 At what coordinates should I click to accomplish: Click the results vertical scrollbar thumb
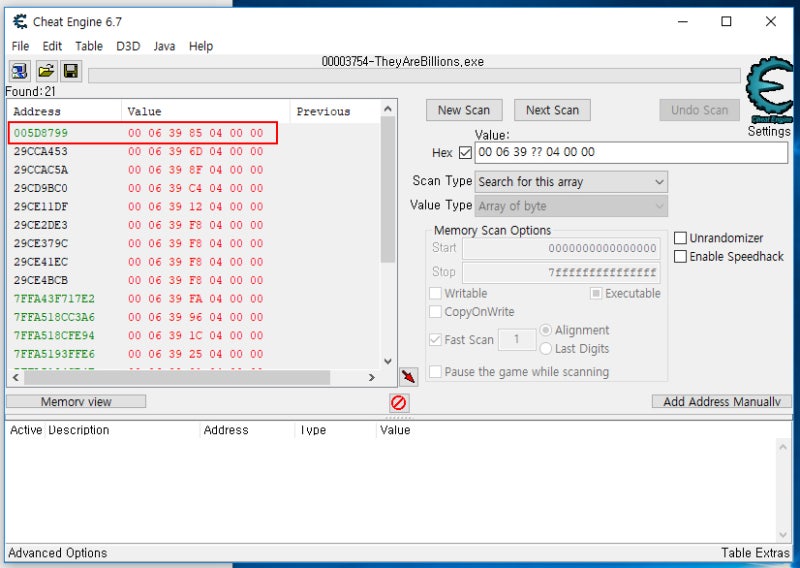coord(388,189)
